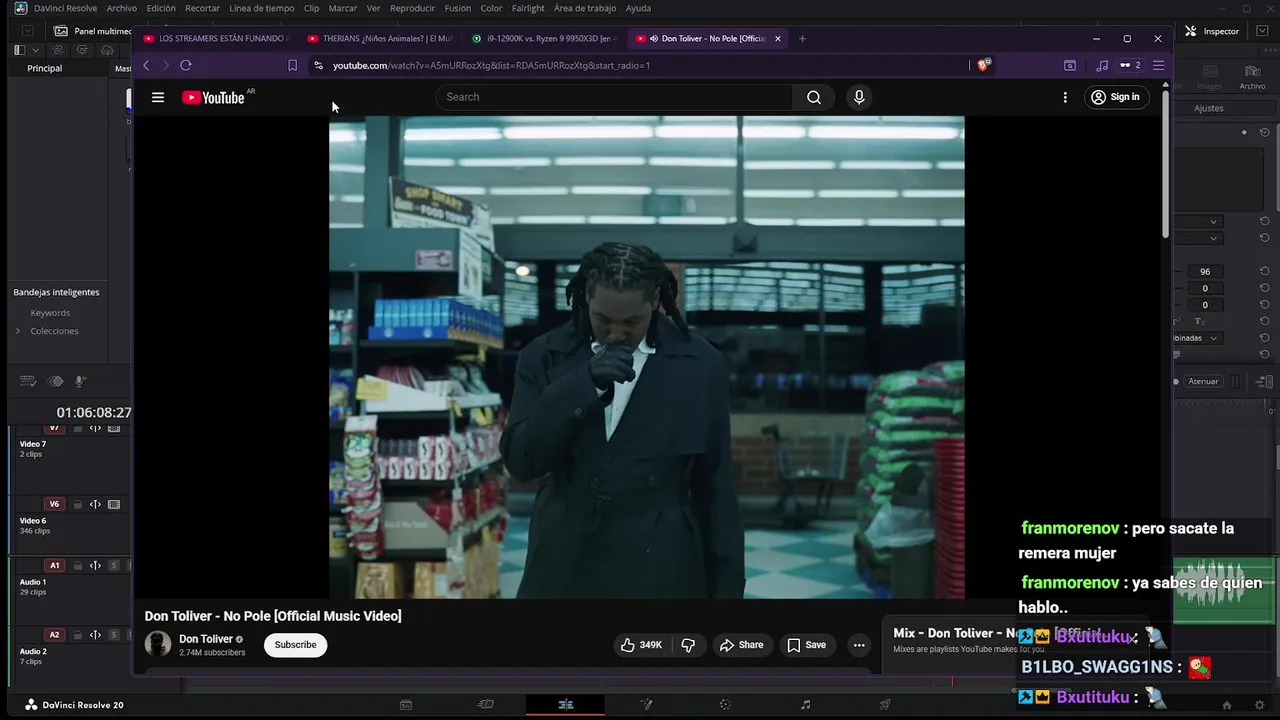
Task: Open a new browser tab
Action: pos(802,39)
